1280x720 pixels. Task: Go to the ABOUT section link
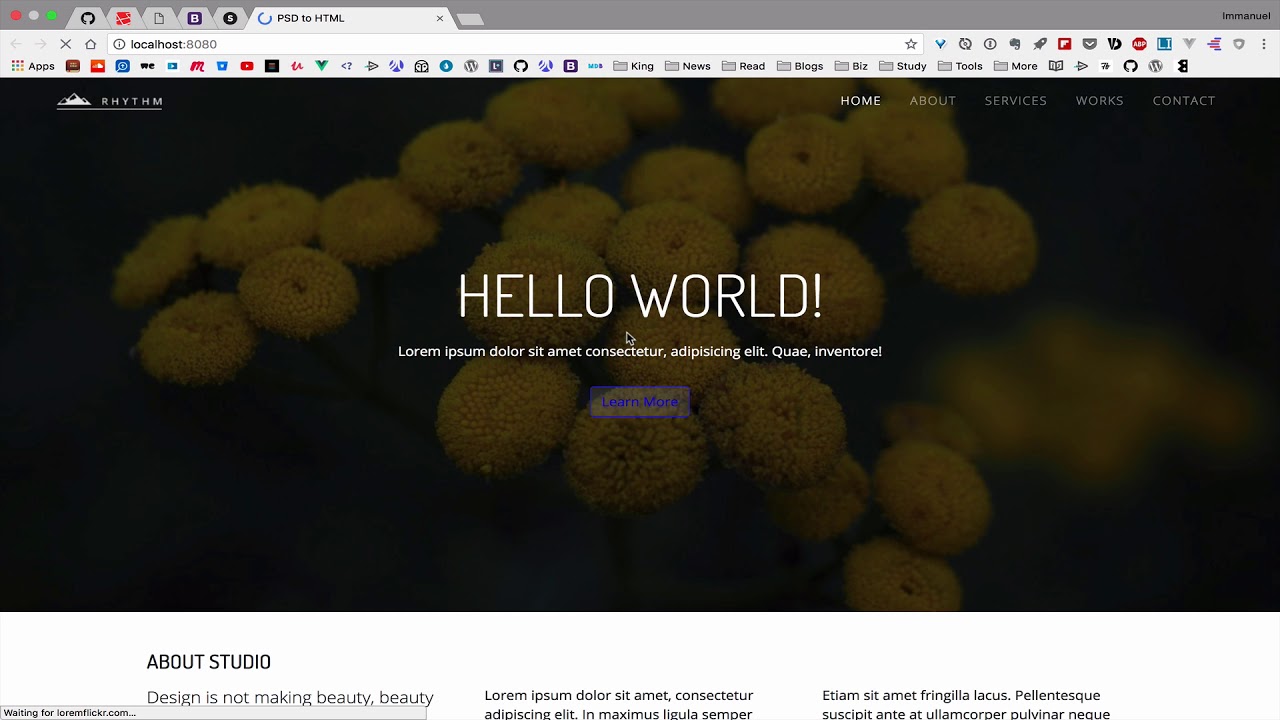932,100
